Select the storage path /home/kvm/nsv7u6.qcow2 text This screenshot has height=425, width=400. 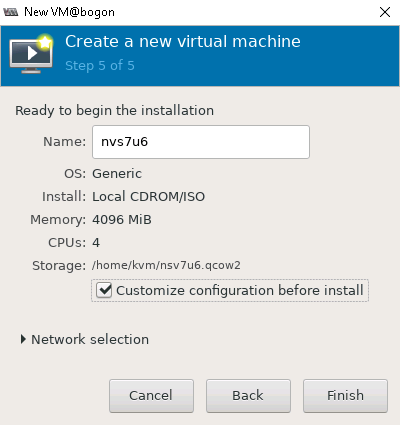point(166,265)
